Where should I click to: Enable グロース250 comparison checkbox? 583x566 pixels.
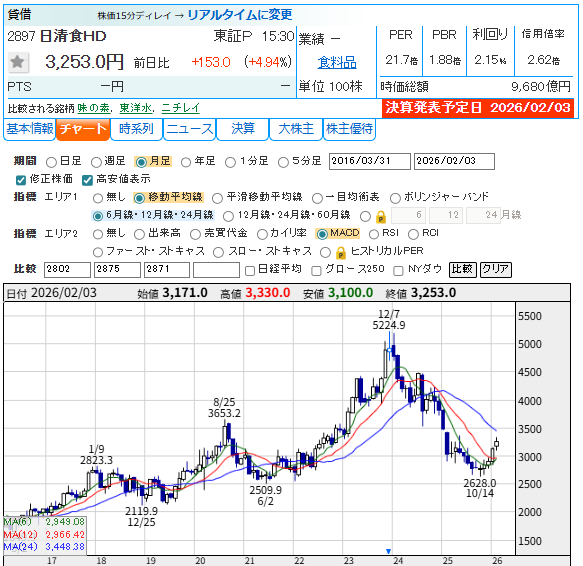pos(316,271)
